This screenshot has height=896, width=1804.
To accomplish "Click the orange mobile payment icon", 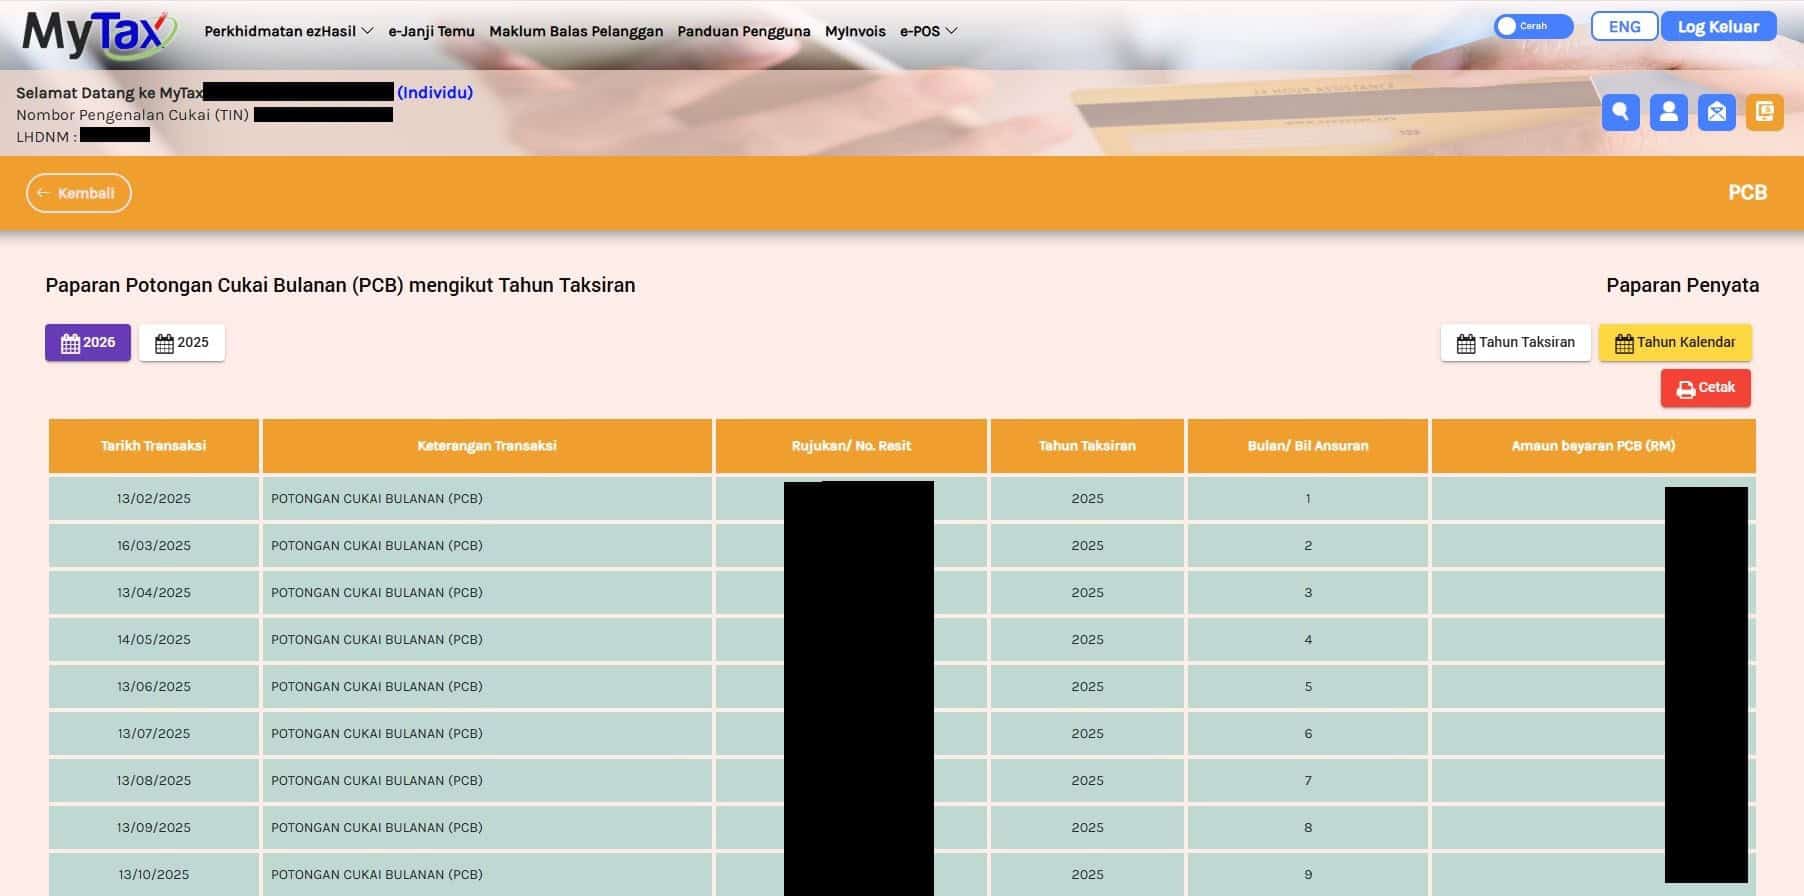I will tap(1764, 112).
